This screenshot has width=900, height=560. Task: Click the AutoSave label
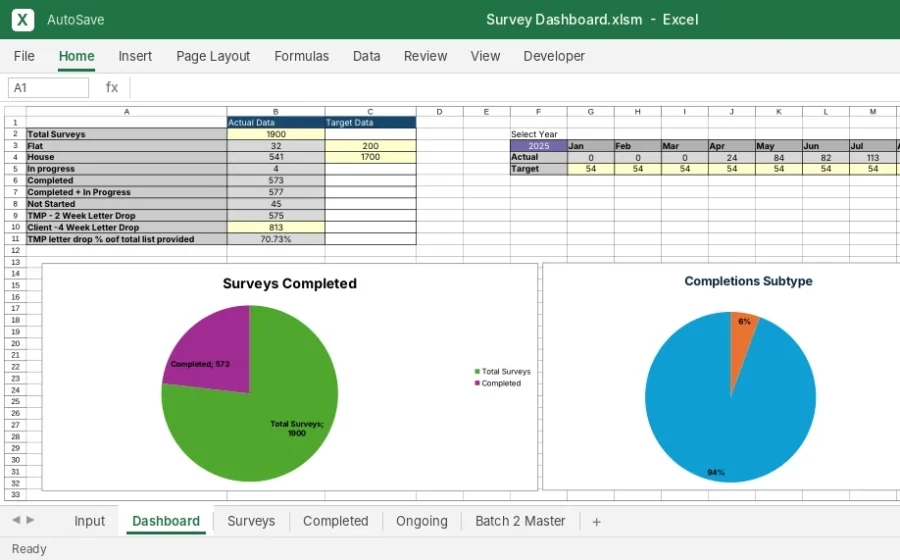(x=76, y=20)
